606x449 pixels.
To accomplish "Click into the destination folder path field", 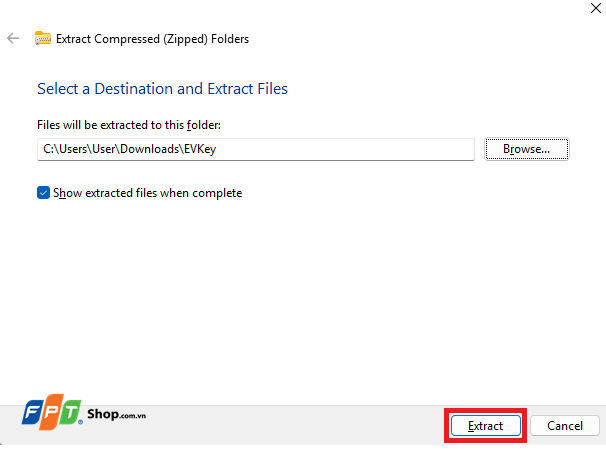I will tap(255, 149).
